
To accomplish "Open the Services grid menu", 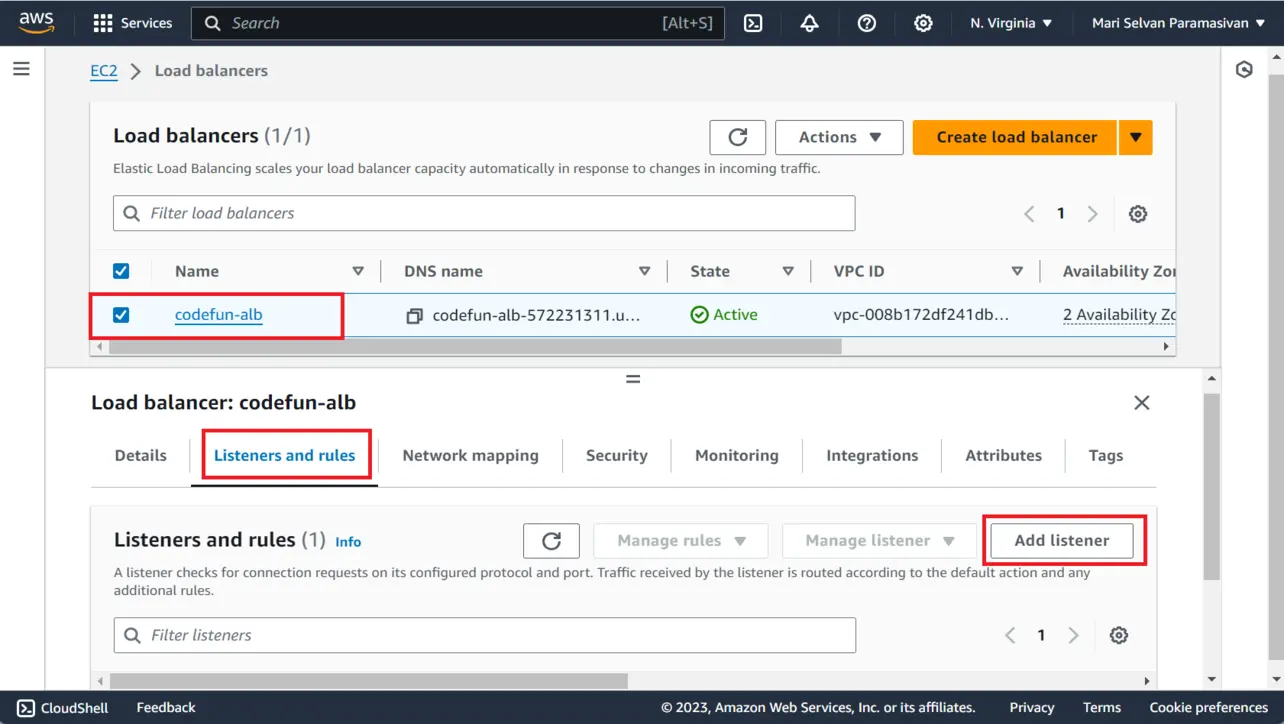I will point(132,23).
